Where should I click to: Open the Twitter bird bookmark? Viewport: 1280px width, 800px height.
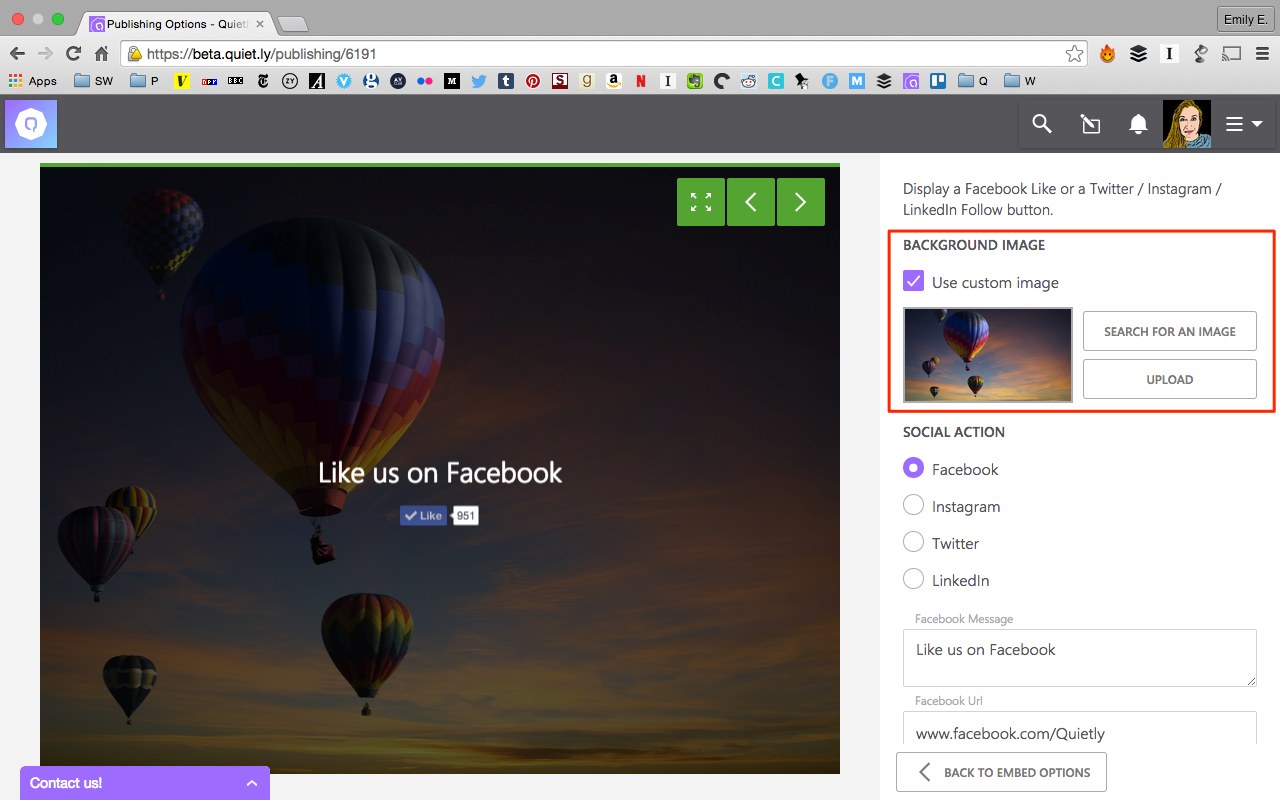[479, 81]
